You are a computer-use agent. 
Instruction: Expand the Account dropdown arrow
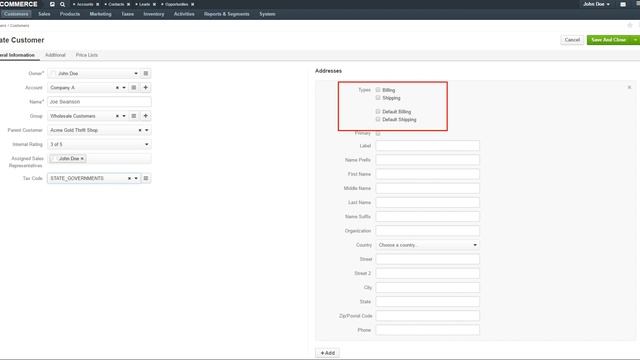(x=124, y=88)
